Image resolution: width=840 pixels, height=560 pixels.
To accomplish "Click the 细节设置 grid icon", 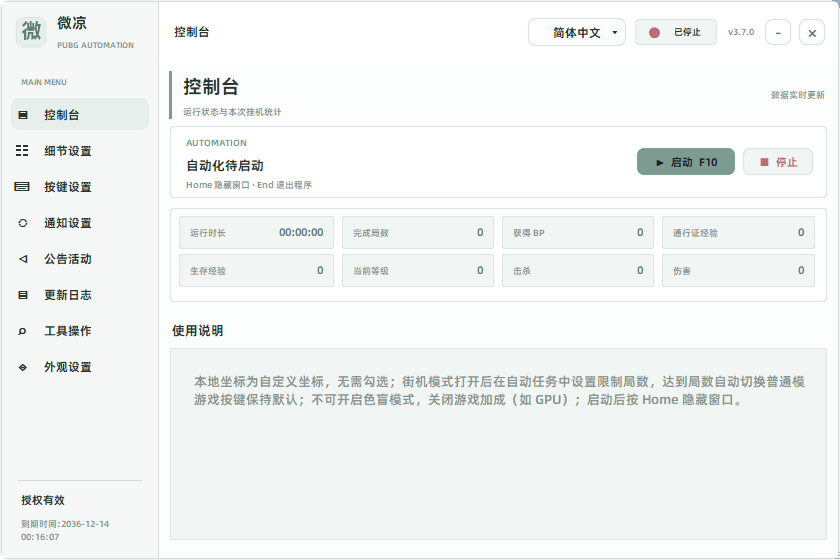I will click(22, 151).
